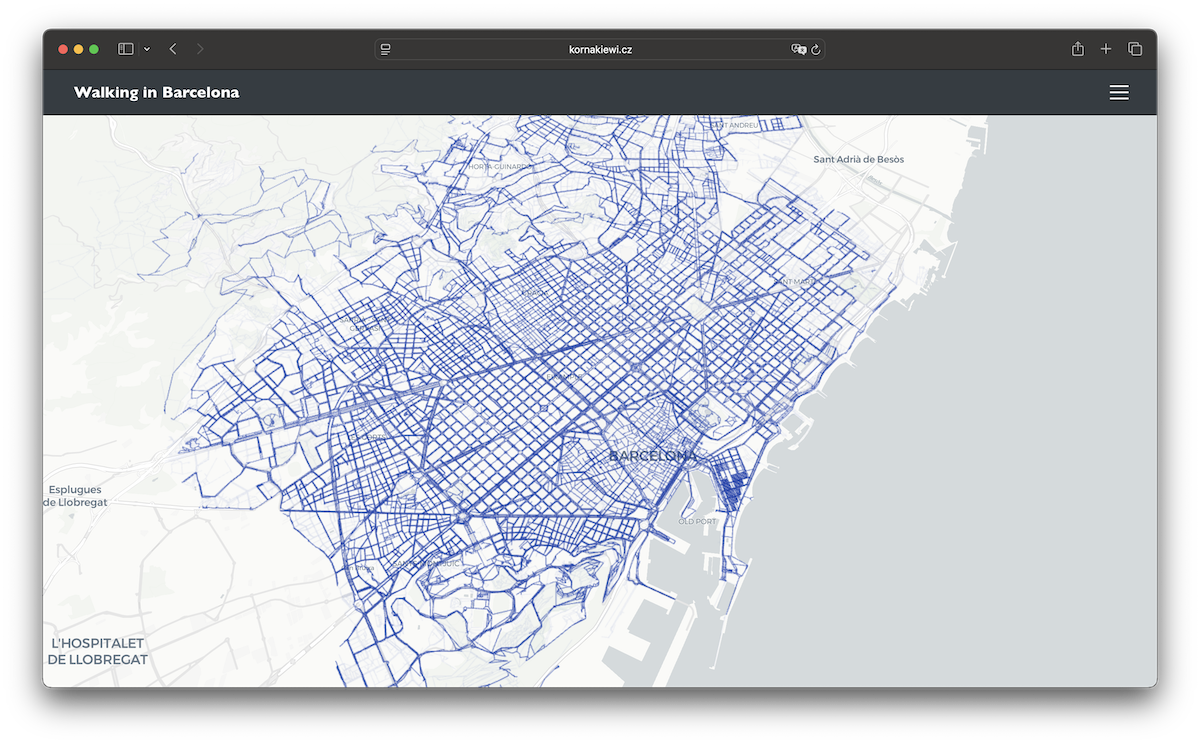Click the kornakiewi.cz address bar

(600, 49)
